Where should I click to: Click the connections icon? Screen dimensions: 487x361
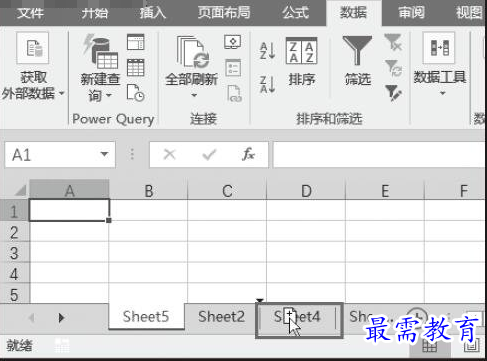point(233,42)
